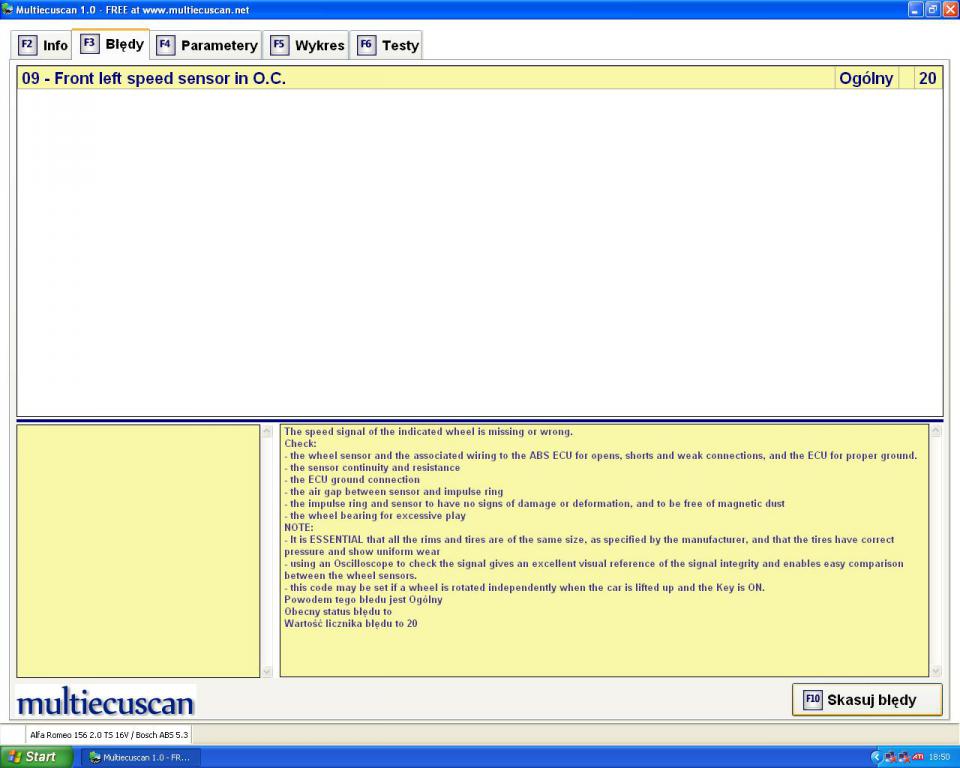The image size is (960, 768).
Task: Open the F2 Info tab
Action: 42,45
